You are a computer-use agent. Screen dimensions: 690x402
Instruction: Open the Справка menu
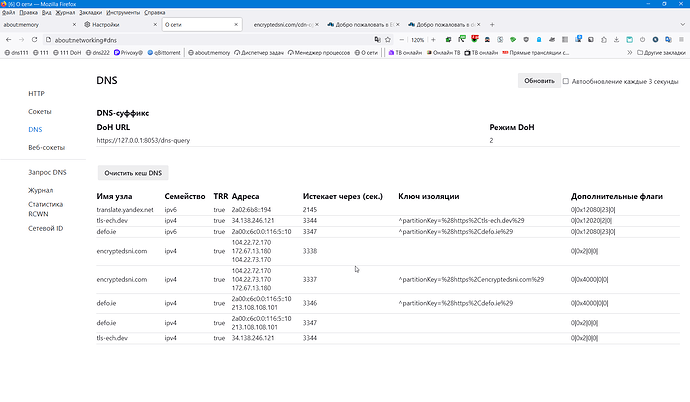tap(154, 12)
